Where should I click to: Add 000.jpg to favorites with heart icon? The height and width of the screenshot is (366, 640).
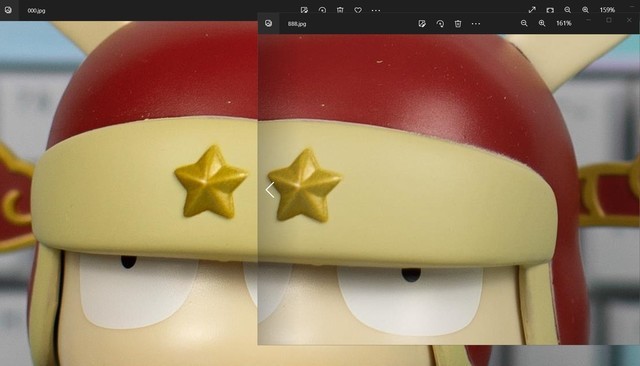pos(358,10)
